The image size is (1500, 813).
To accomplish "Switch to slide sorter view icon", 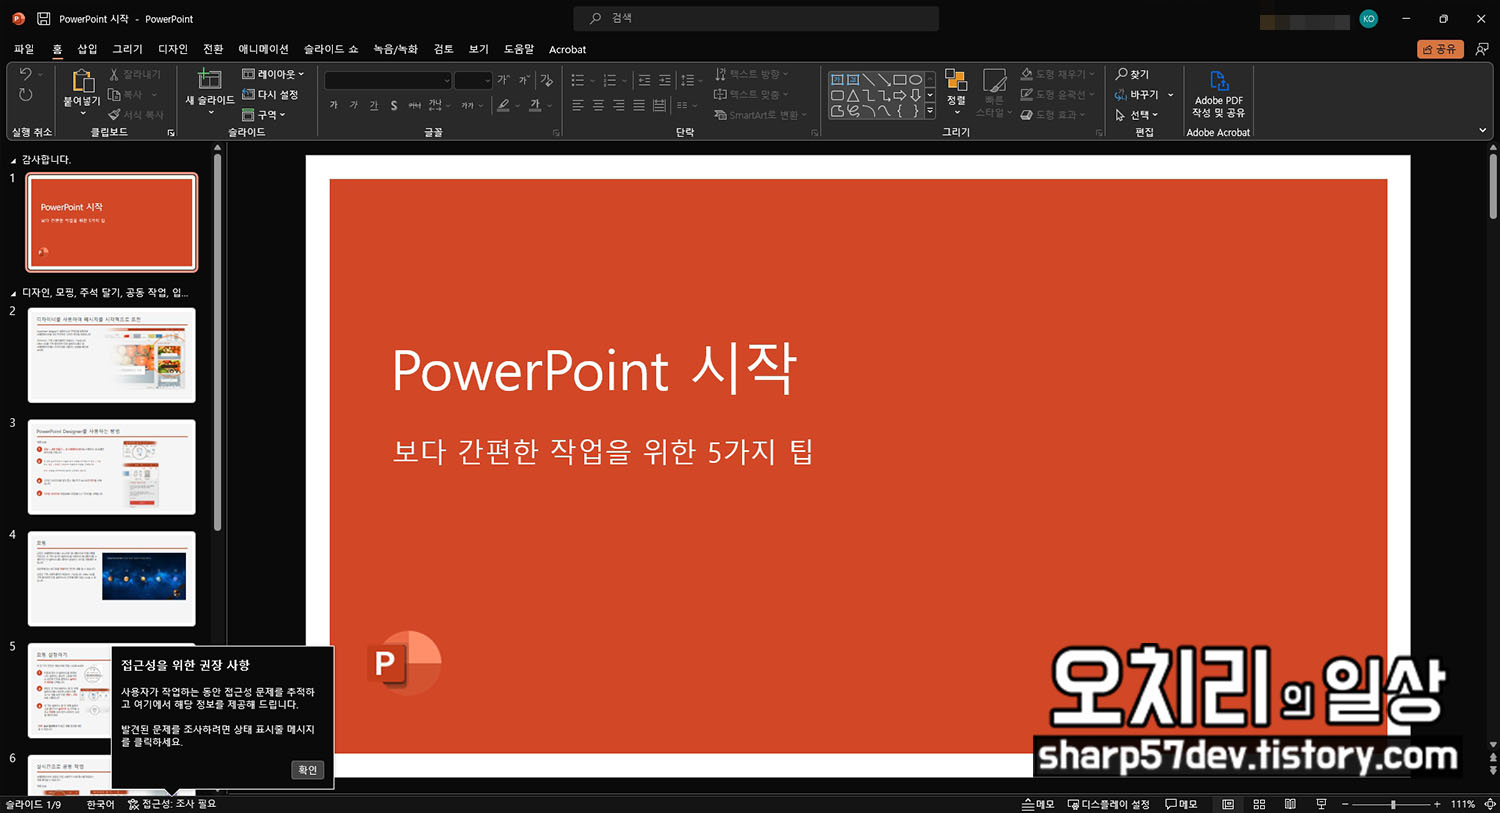I will [x=1259, y=804].
